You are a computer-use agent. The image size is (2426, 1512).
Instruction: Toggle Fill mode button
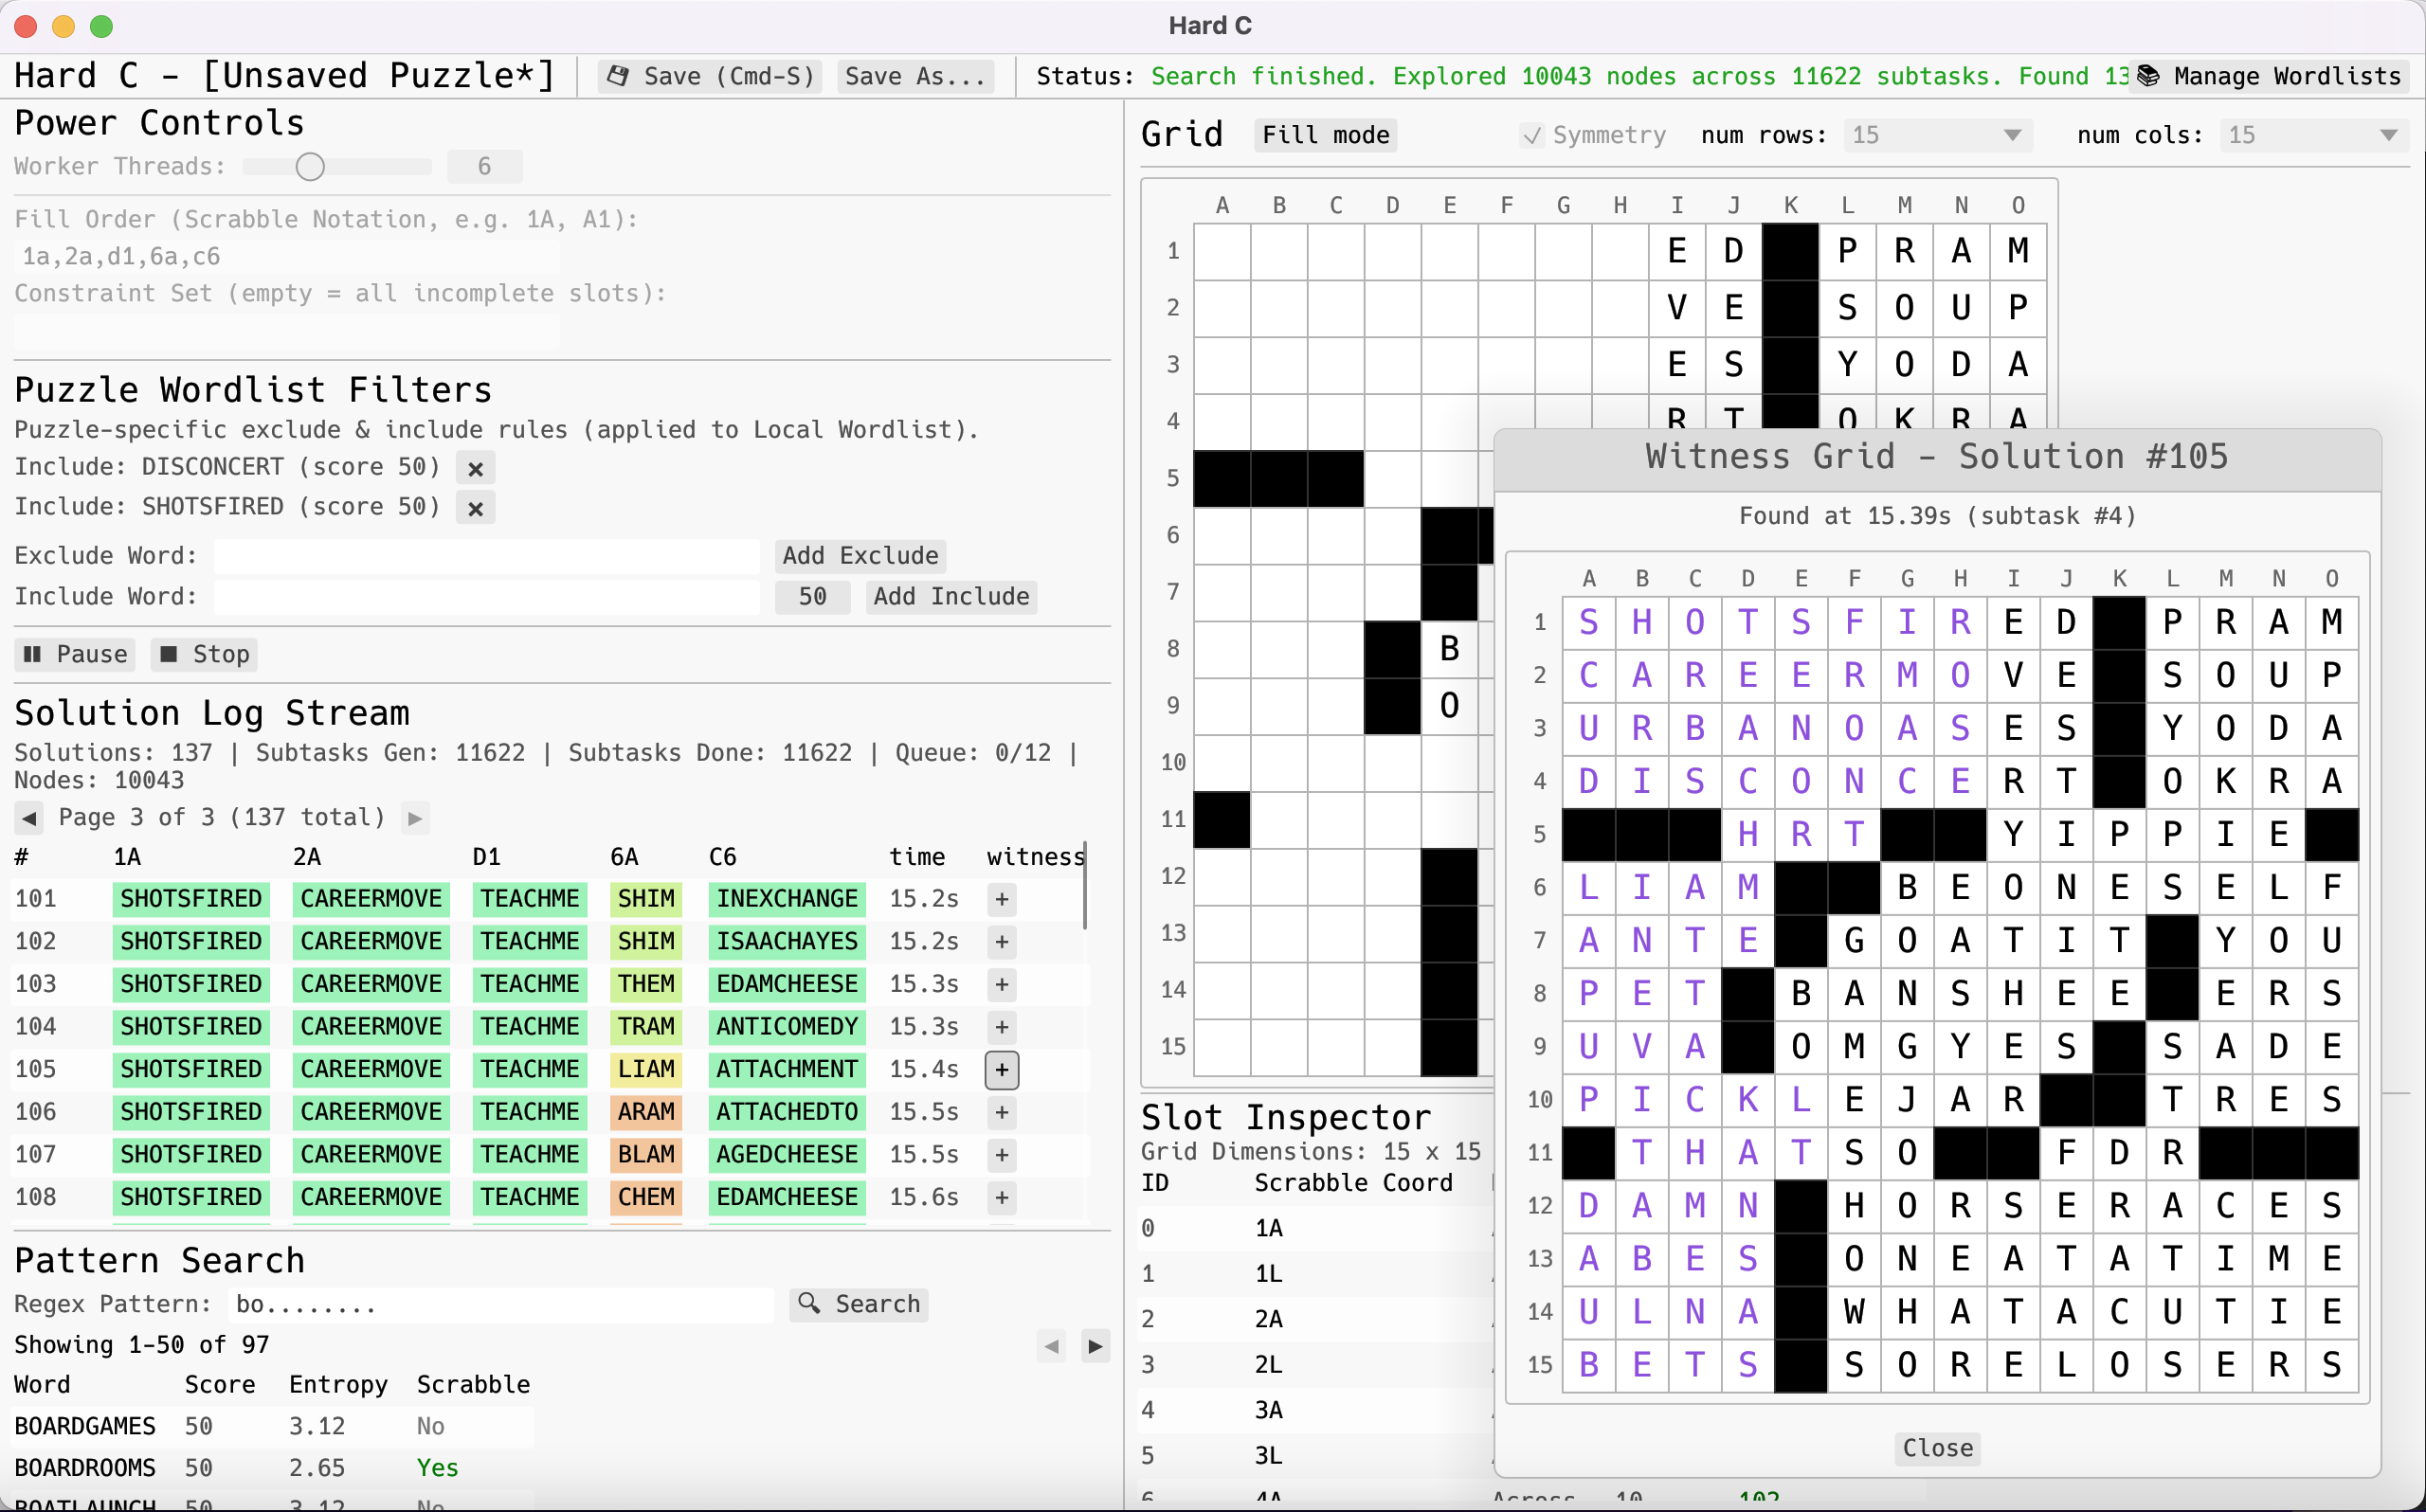pyautogui.click(x=1326, y=135)
